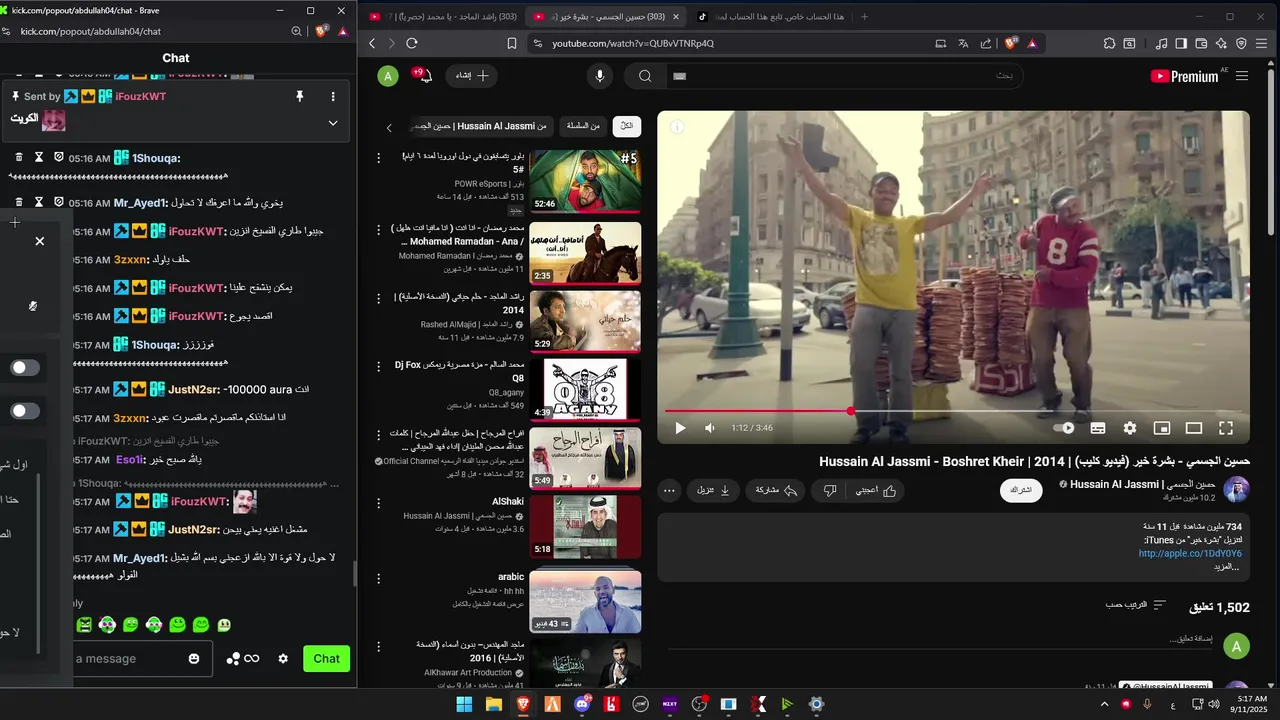The image size is (1280, 720).
Task: Open Mohamed Ramadan - Ana video thumbnail
Action: pyautogui.click(x=585, y=253)
